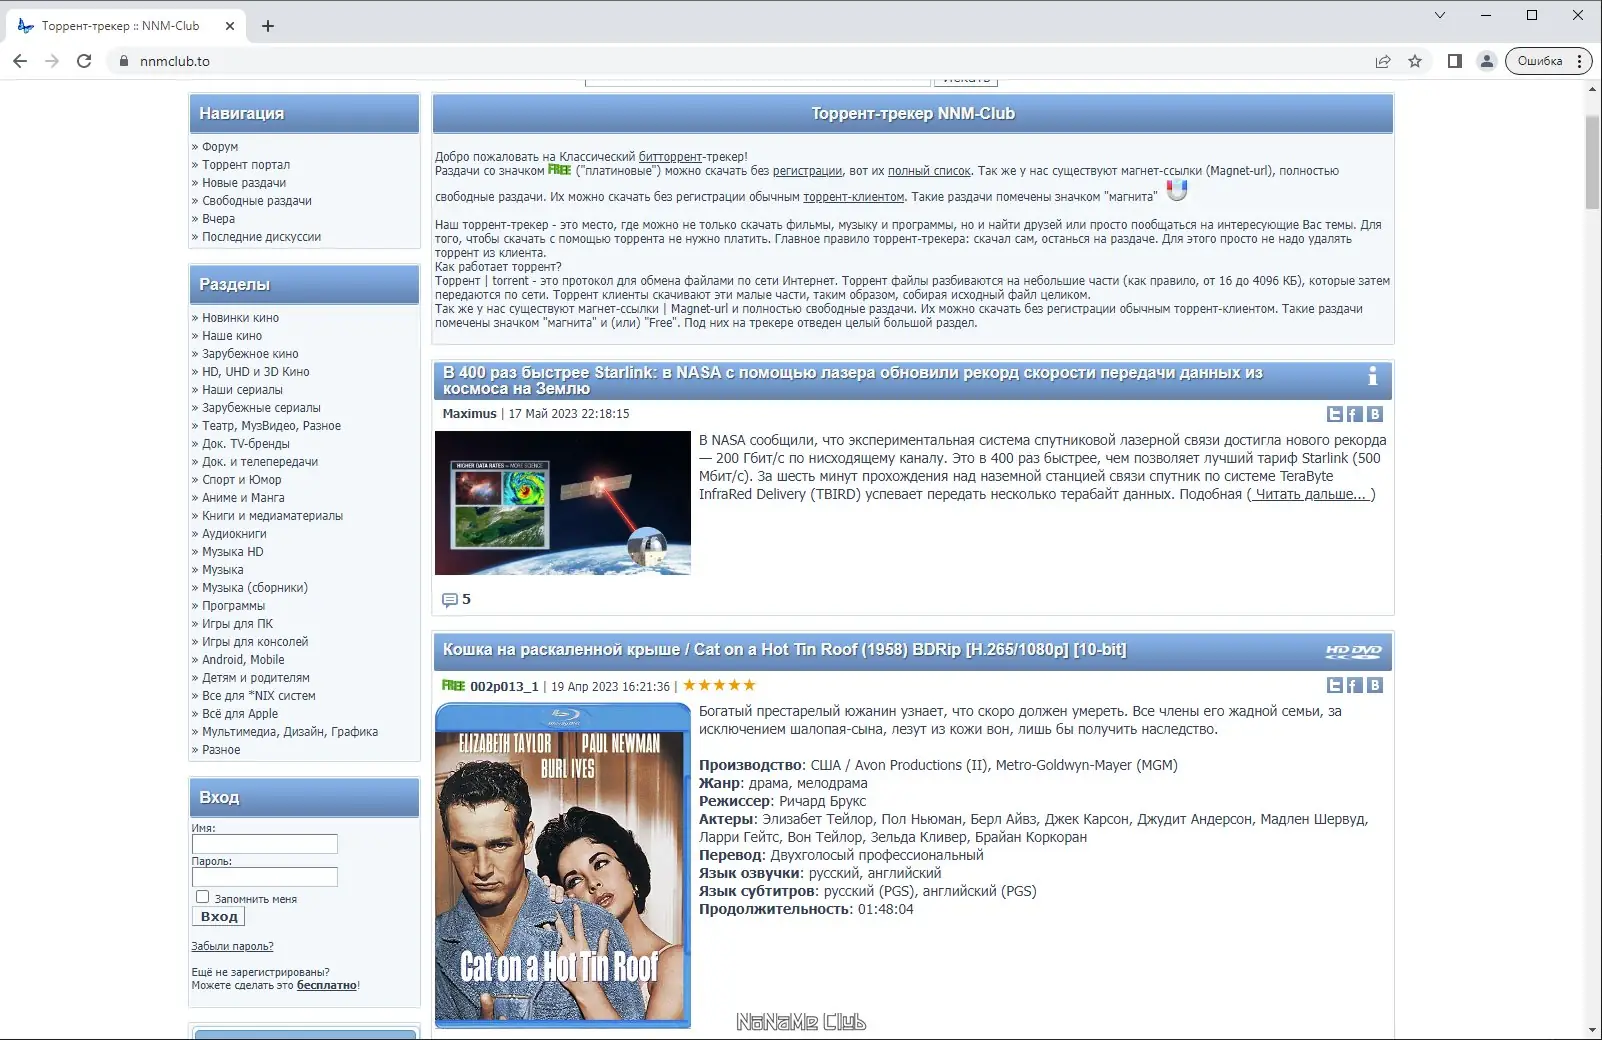Share the Cat on a Hot Tin Roof post on Facebook

click(1354, 685)
